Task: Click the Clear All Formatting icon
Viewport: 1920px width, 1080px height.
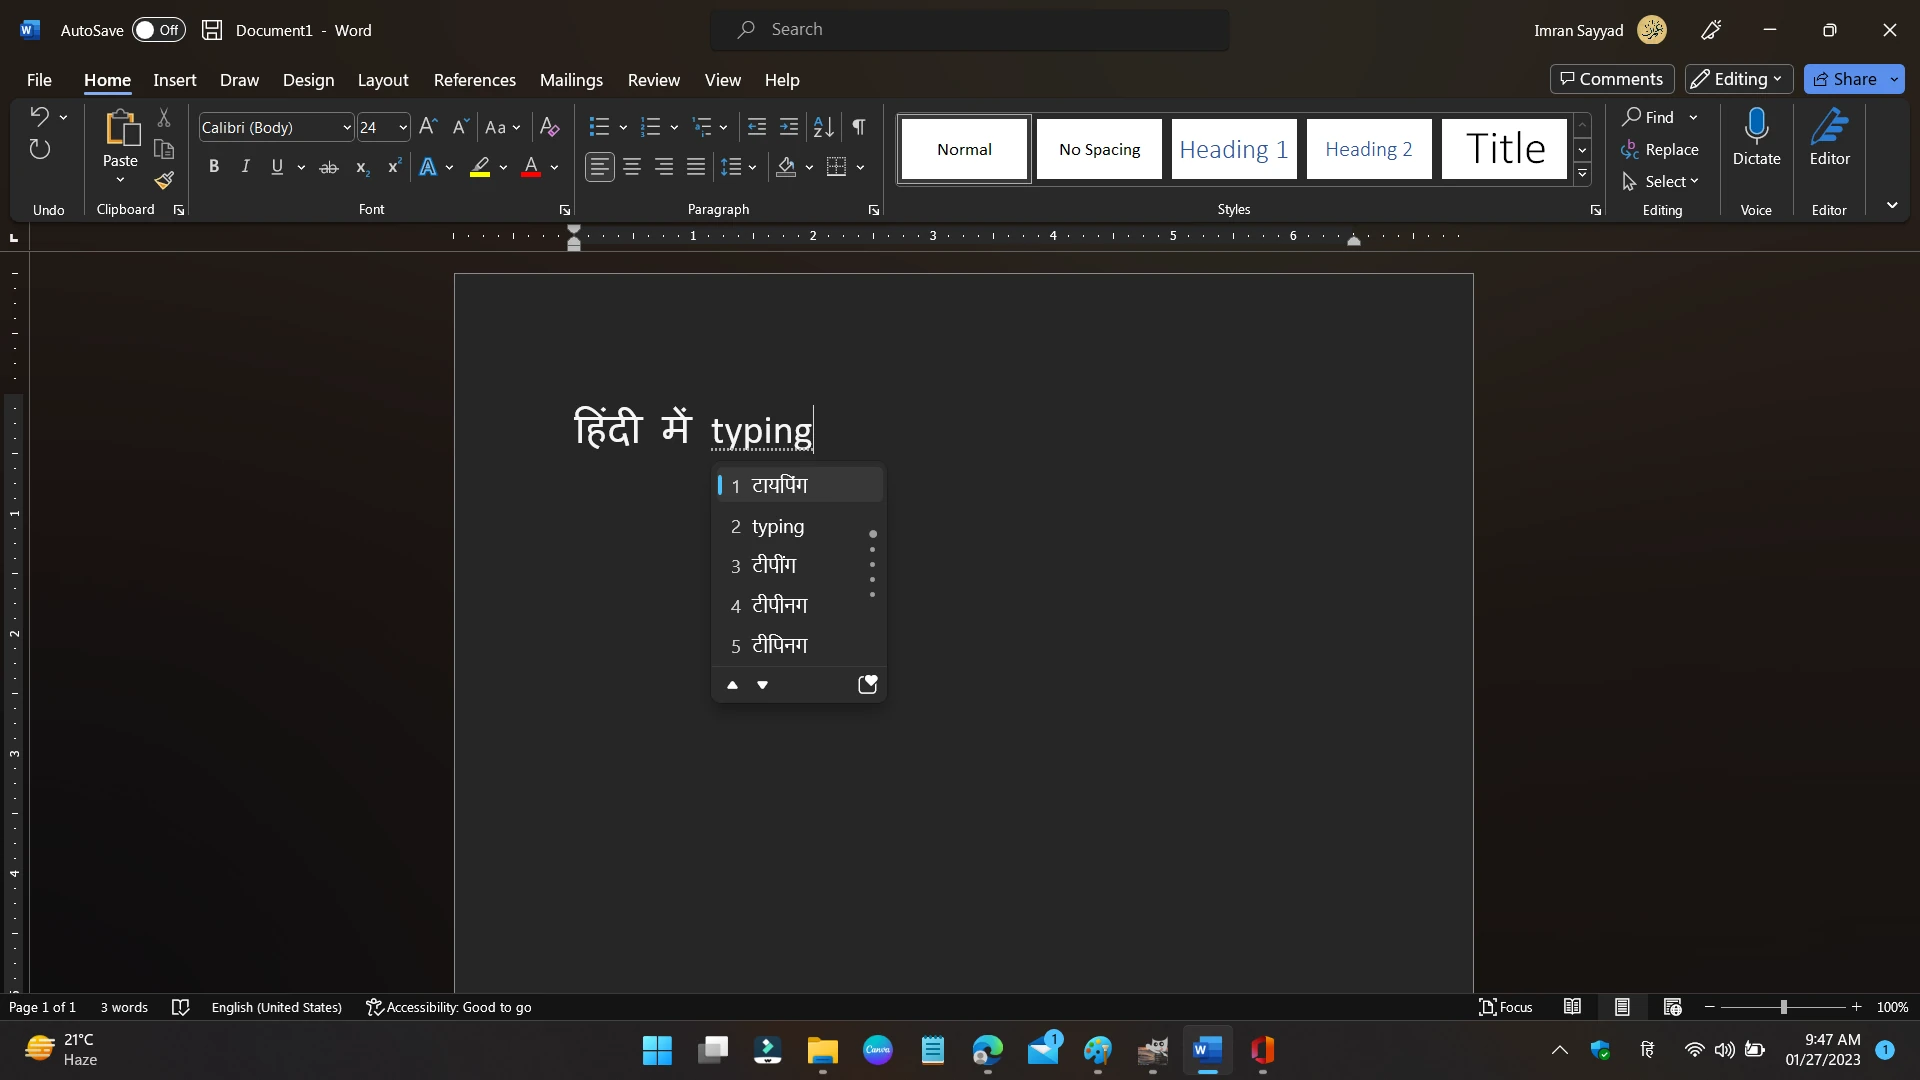Action: [549, 127]
